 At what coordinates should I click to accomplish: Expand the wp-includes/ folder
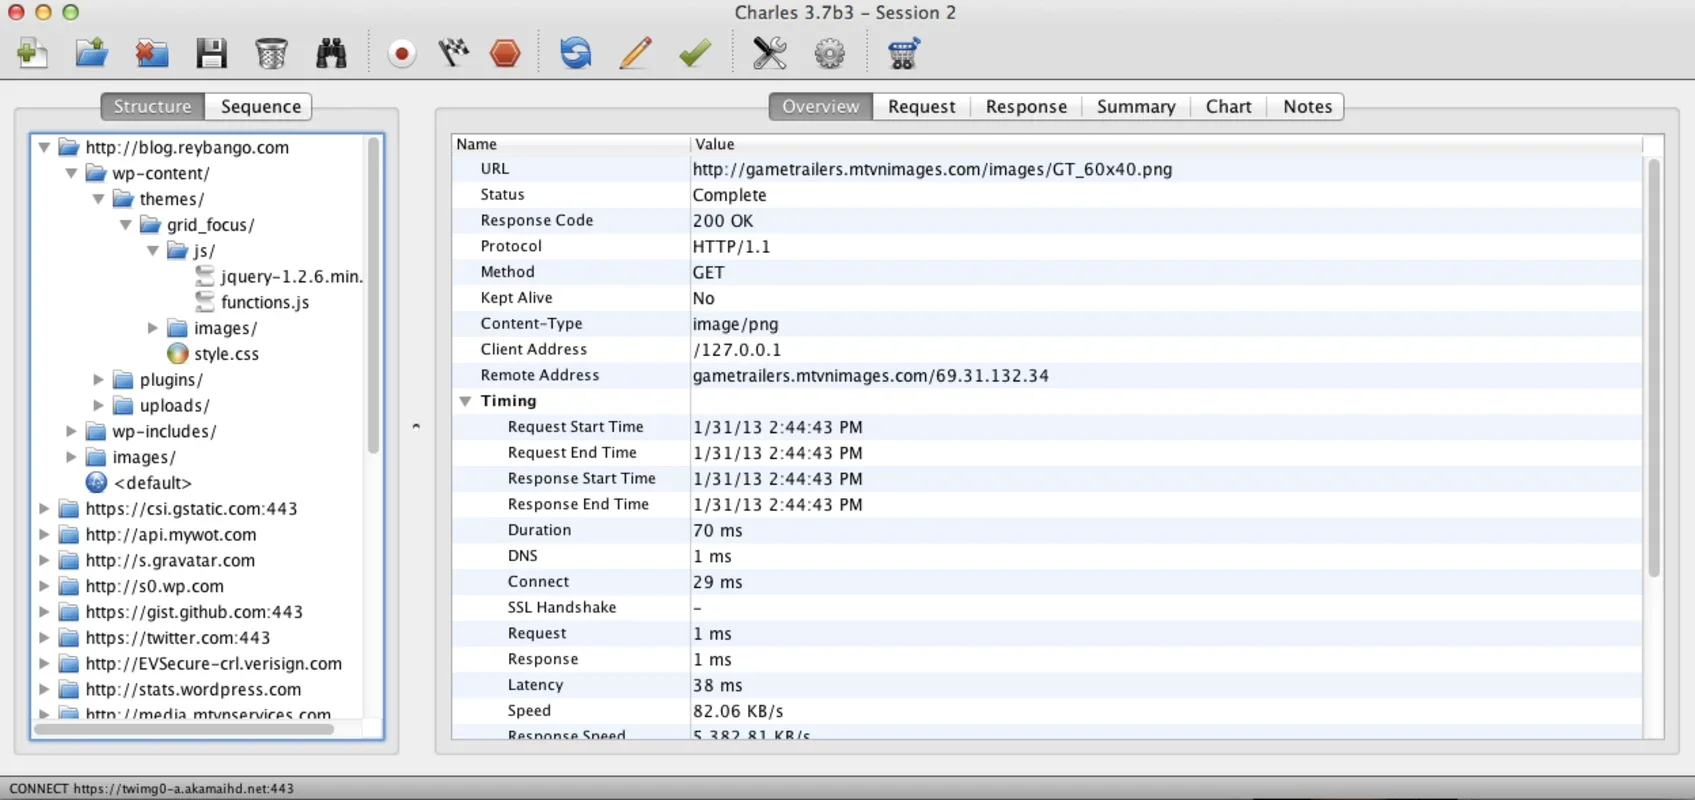pyautogui.click(x=71, y=432)
